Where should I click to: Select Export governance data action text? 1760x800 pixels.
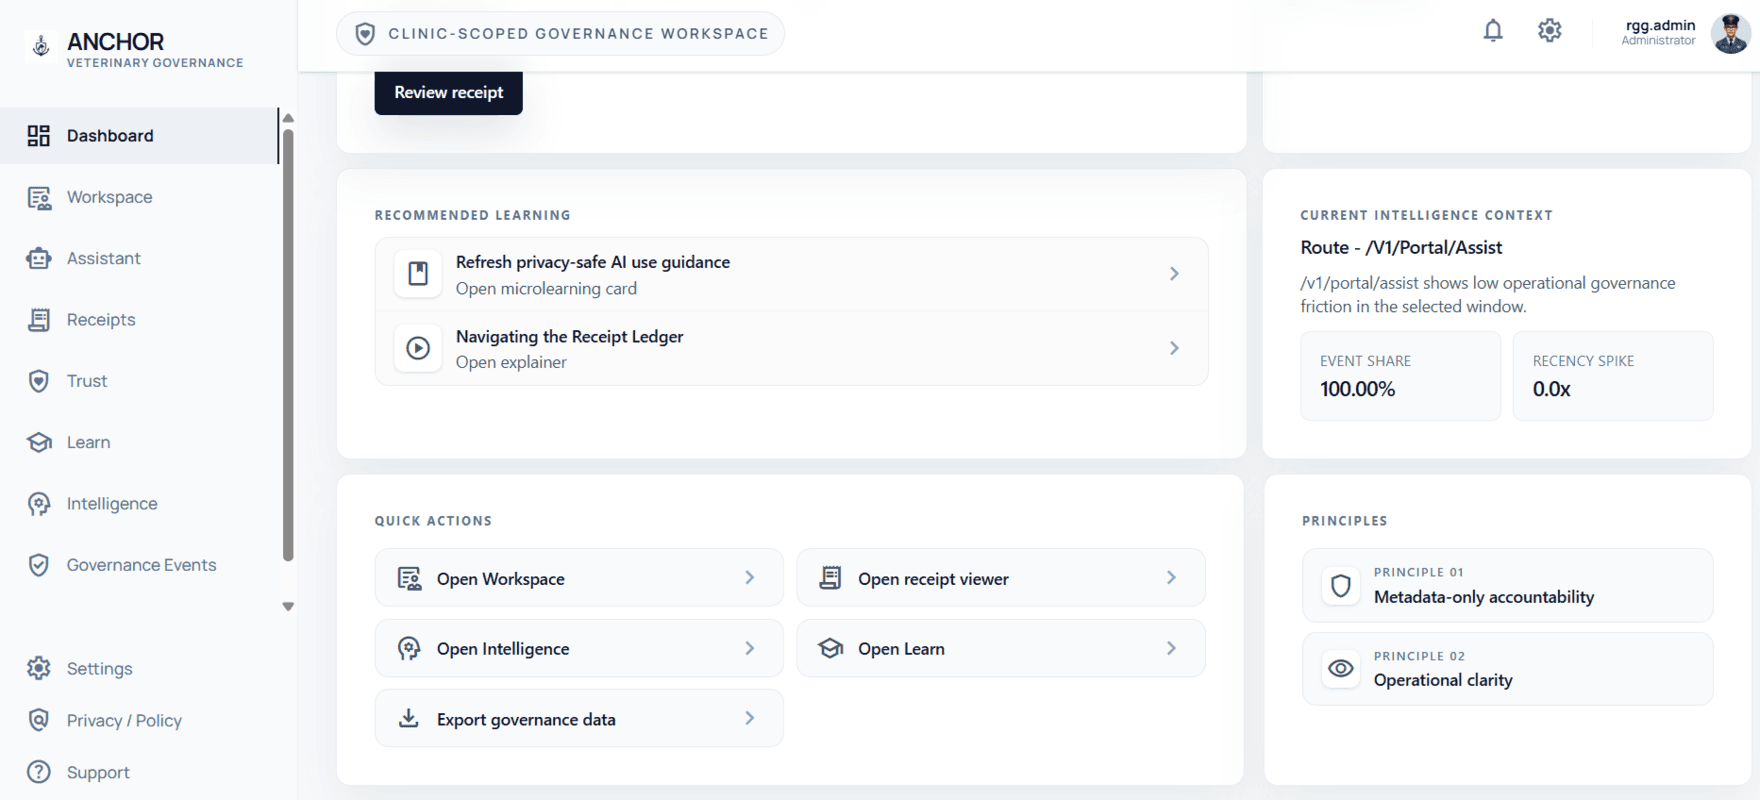point(526,720)
